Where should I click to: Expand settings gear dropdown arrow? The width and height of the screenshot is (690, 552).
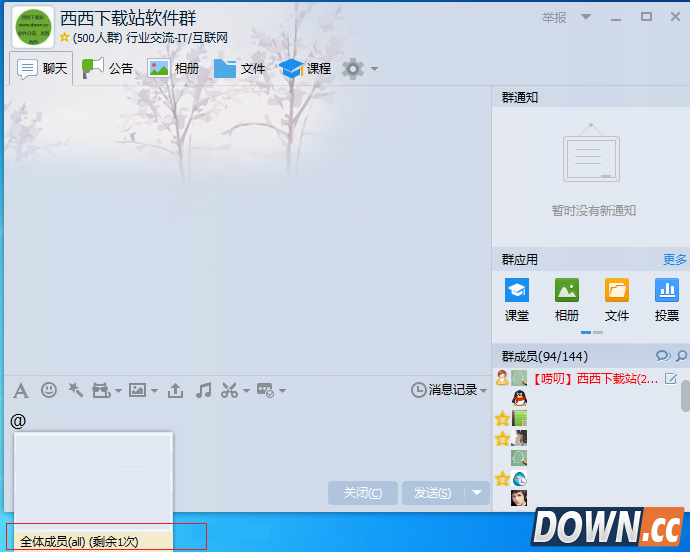374,69
